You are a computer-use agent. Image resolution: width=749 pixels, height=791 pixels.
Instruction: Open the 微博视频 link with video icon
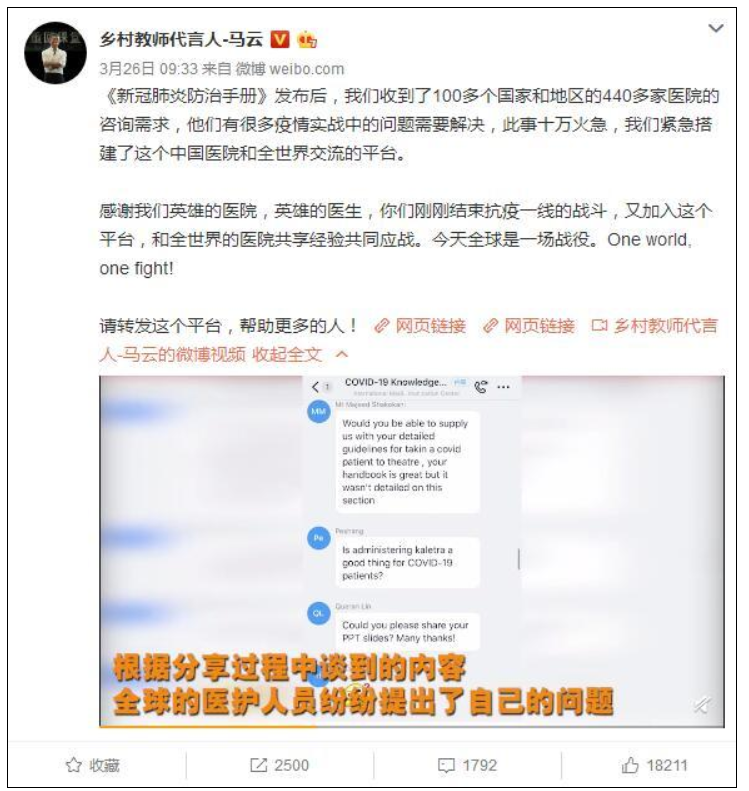409,341
